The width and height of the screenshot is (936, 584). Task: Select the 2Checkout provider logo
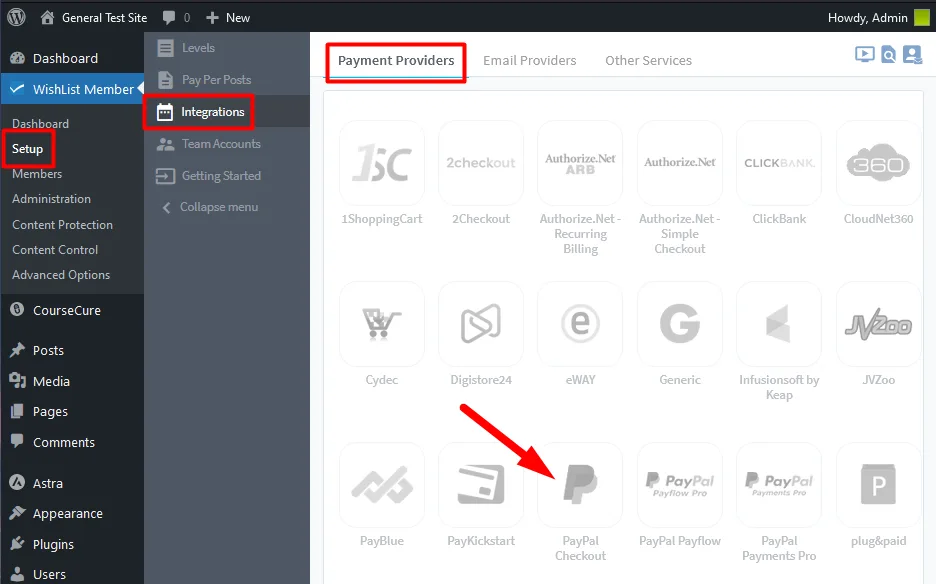pyautogui.click(x=481, y=163)
